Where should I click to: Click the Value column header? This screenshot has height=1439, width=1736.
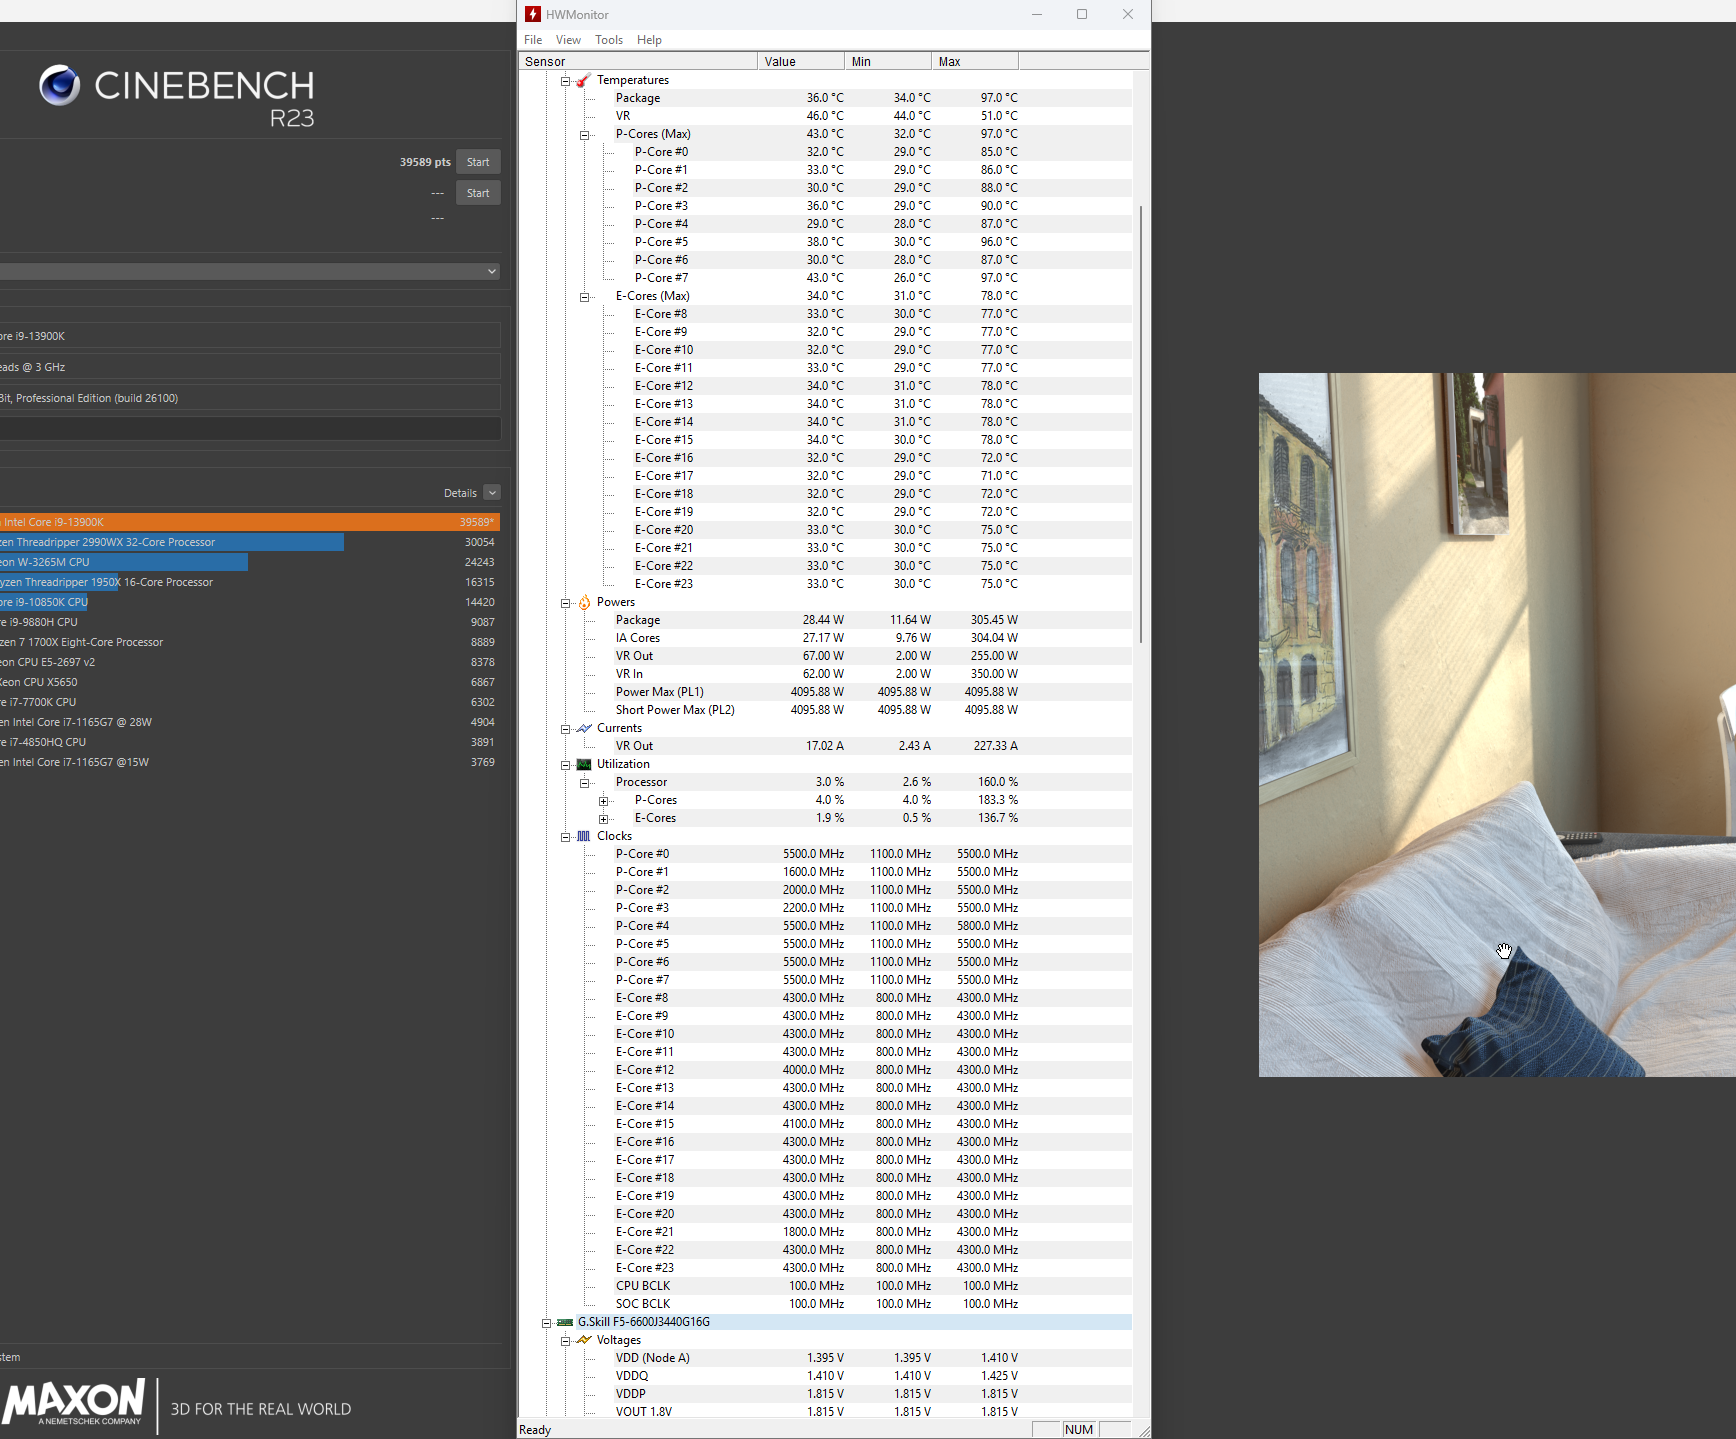pyautogui.click(x=801, y=61)
